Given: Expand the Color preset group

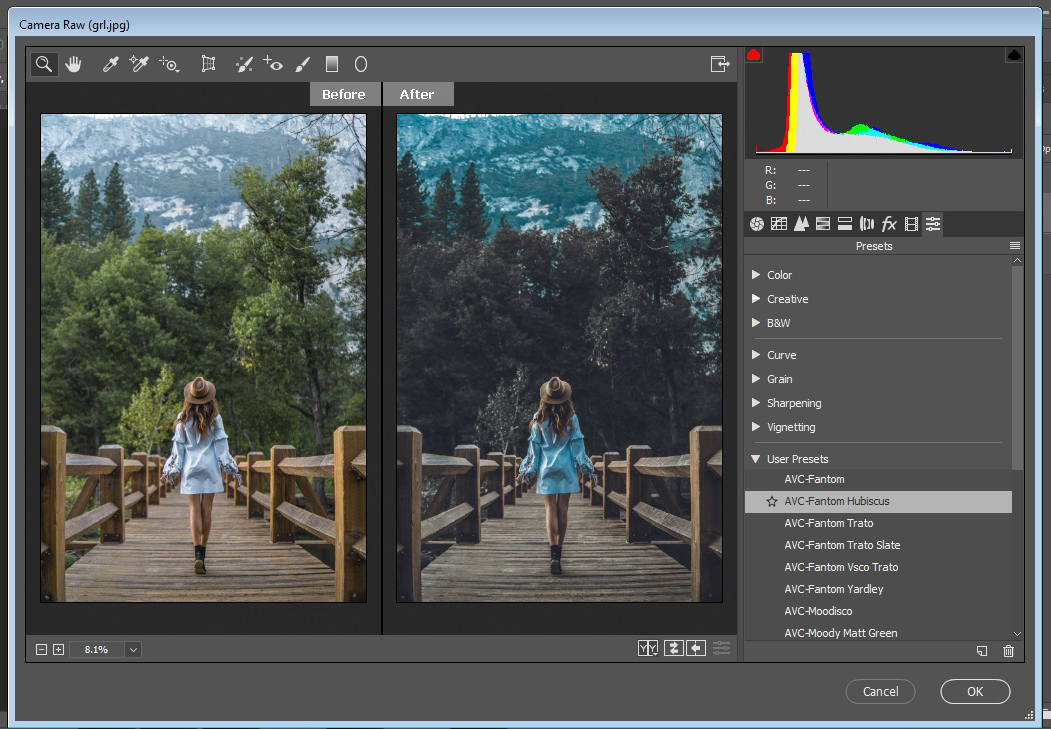Looking at the screenshot, I should tap(756, 275).
